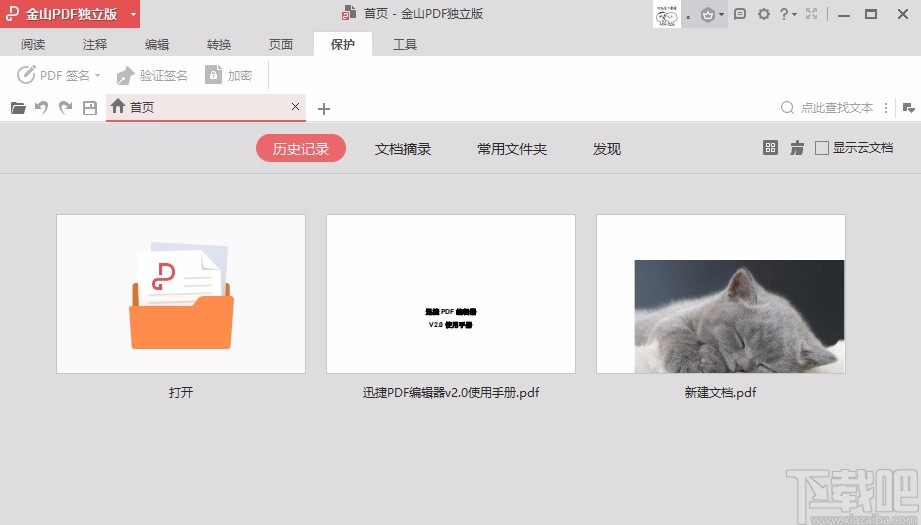Click the 点此查找文本 search field

click(x=827, y=107)
